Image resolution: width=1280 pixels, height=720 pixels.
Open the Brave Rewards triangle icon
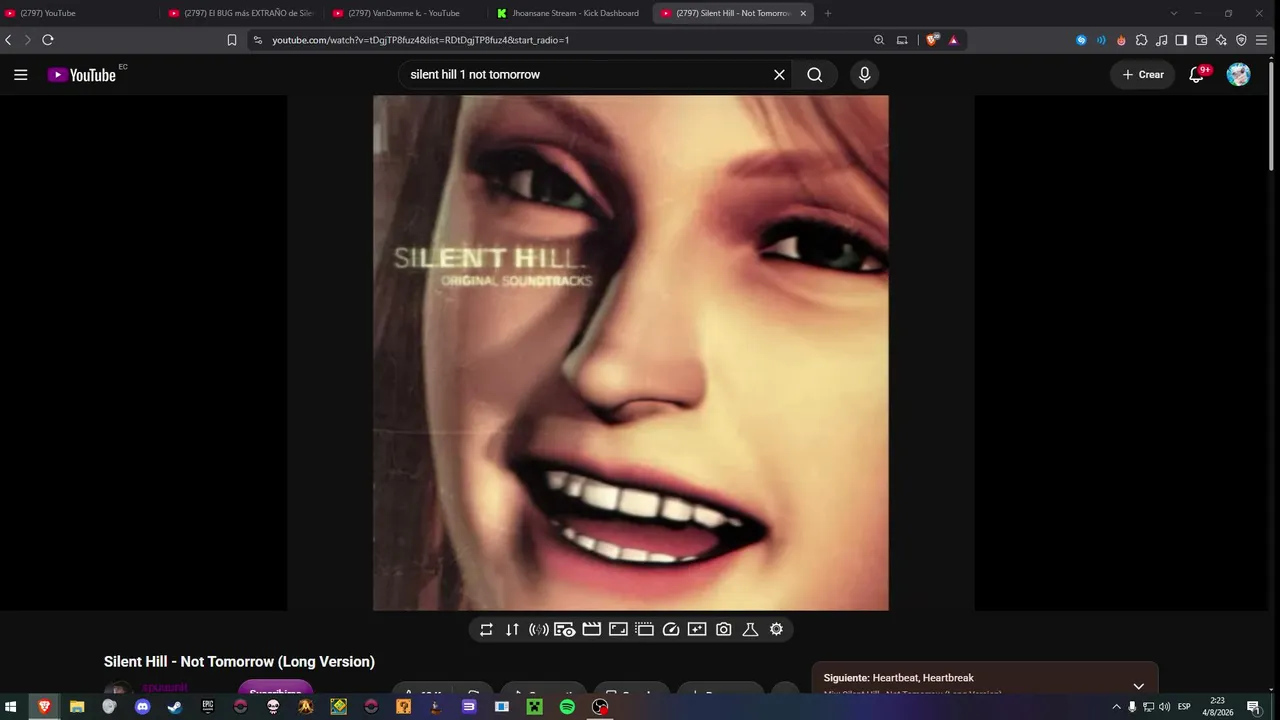[953, 40]
